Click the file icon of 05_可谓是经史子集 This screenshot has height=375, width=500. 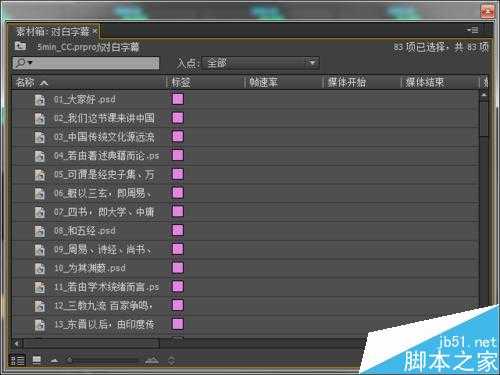click(40, 174)
